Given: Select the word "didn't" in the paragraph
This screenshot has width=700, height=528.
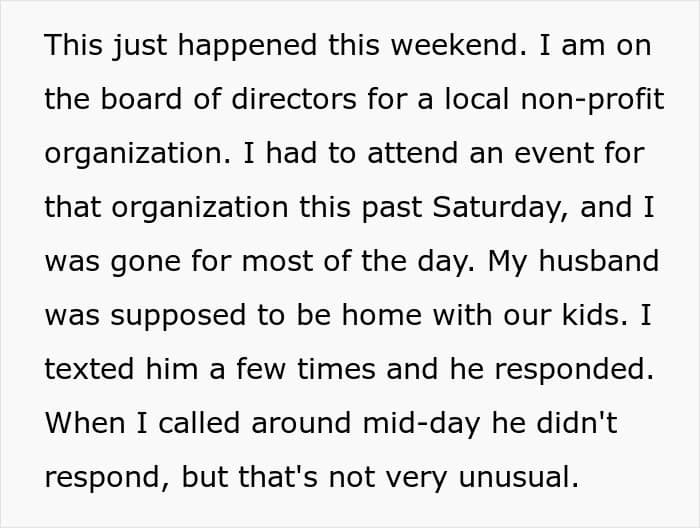Looking at the screenshot, I should [x=576, y=423].
